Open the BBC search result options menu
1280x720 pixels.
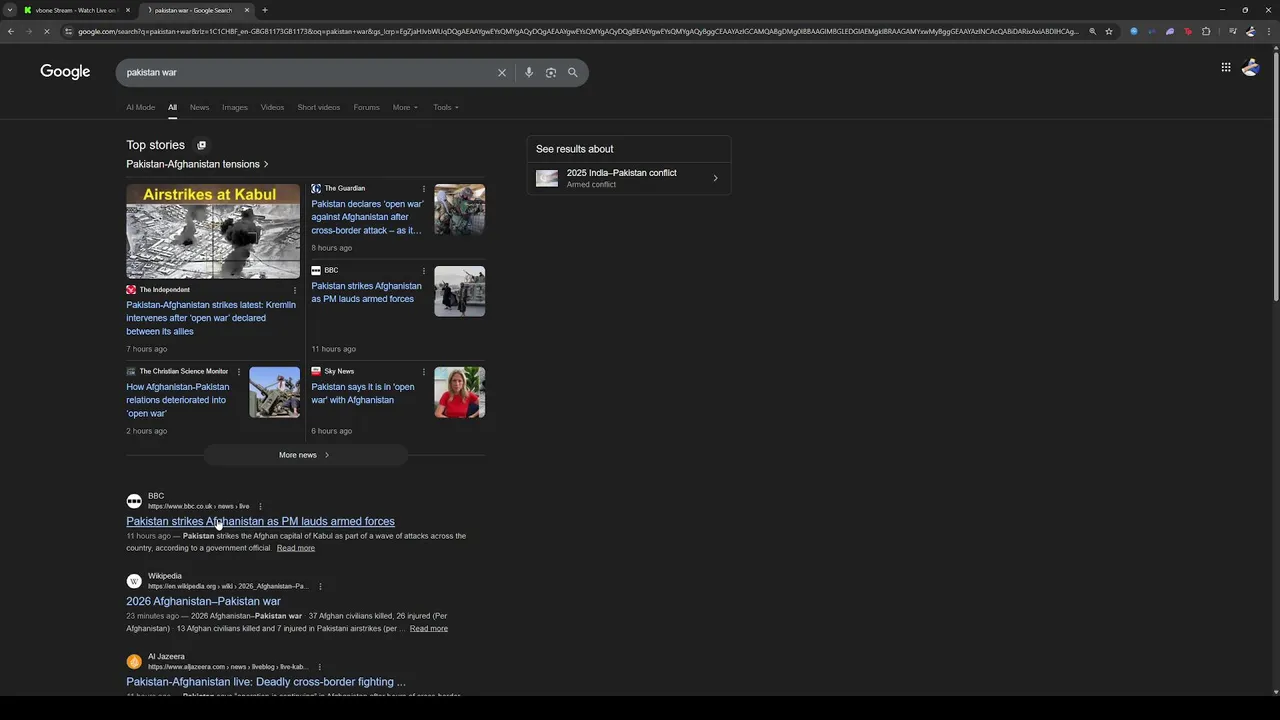coord(260,506)
